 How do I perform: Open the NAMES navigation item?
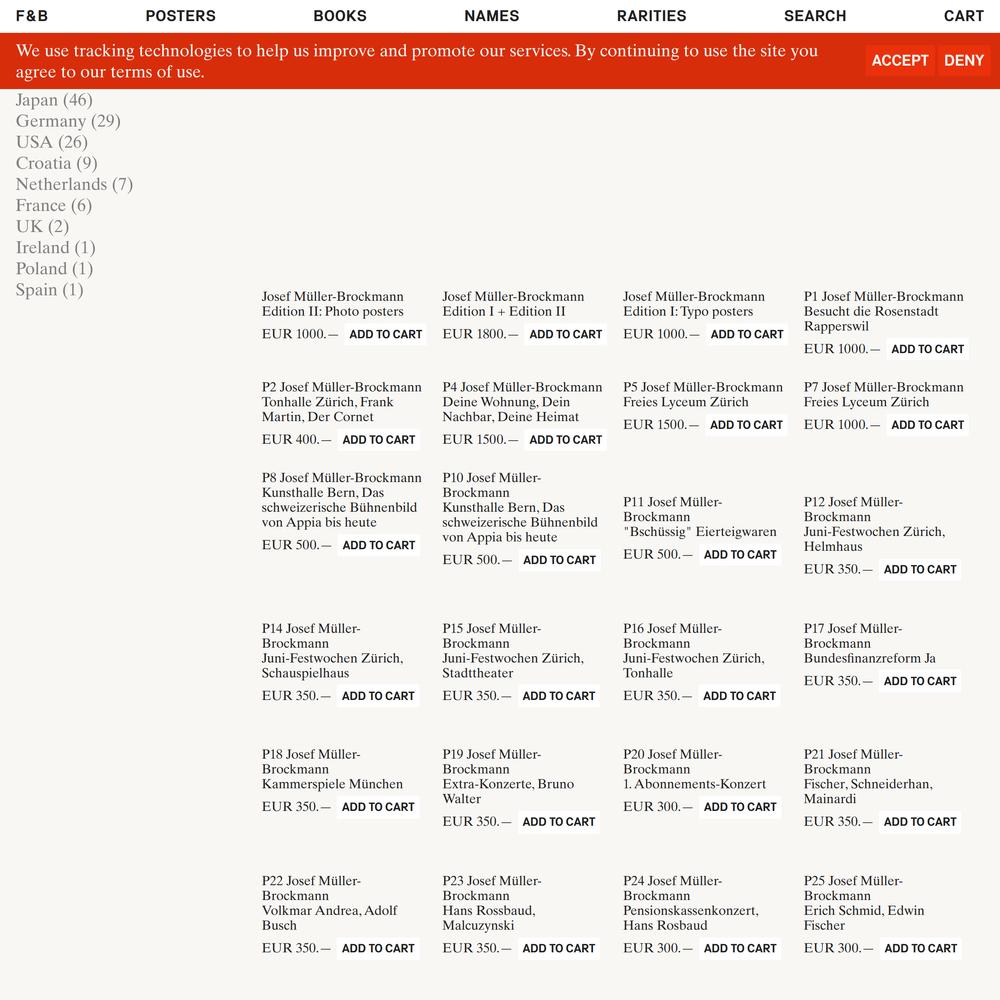click(492, 16)
